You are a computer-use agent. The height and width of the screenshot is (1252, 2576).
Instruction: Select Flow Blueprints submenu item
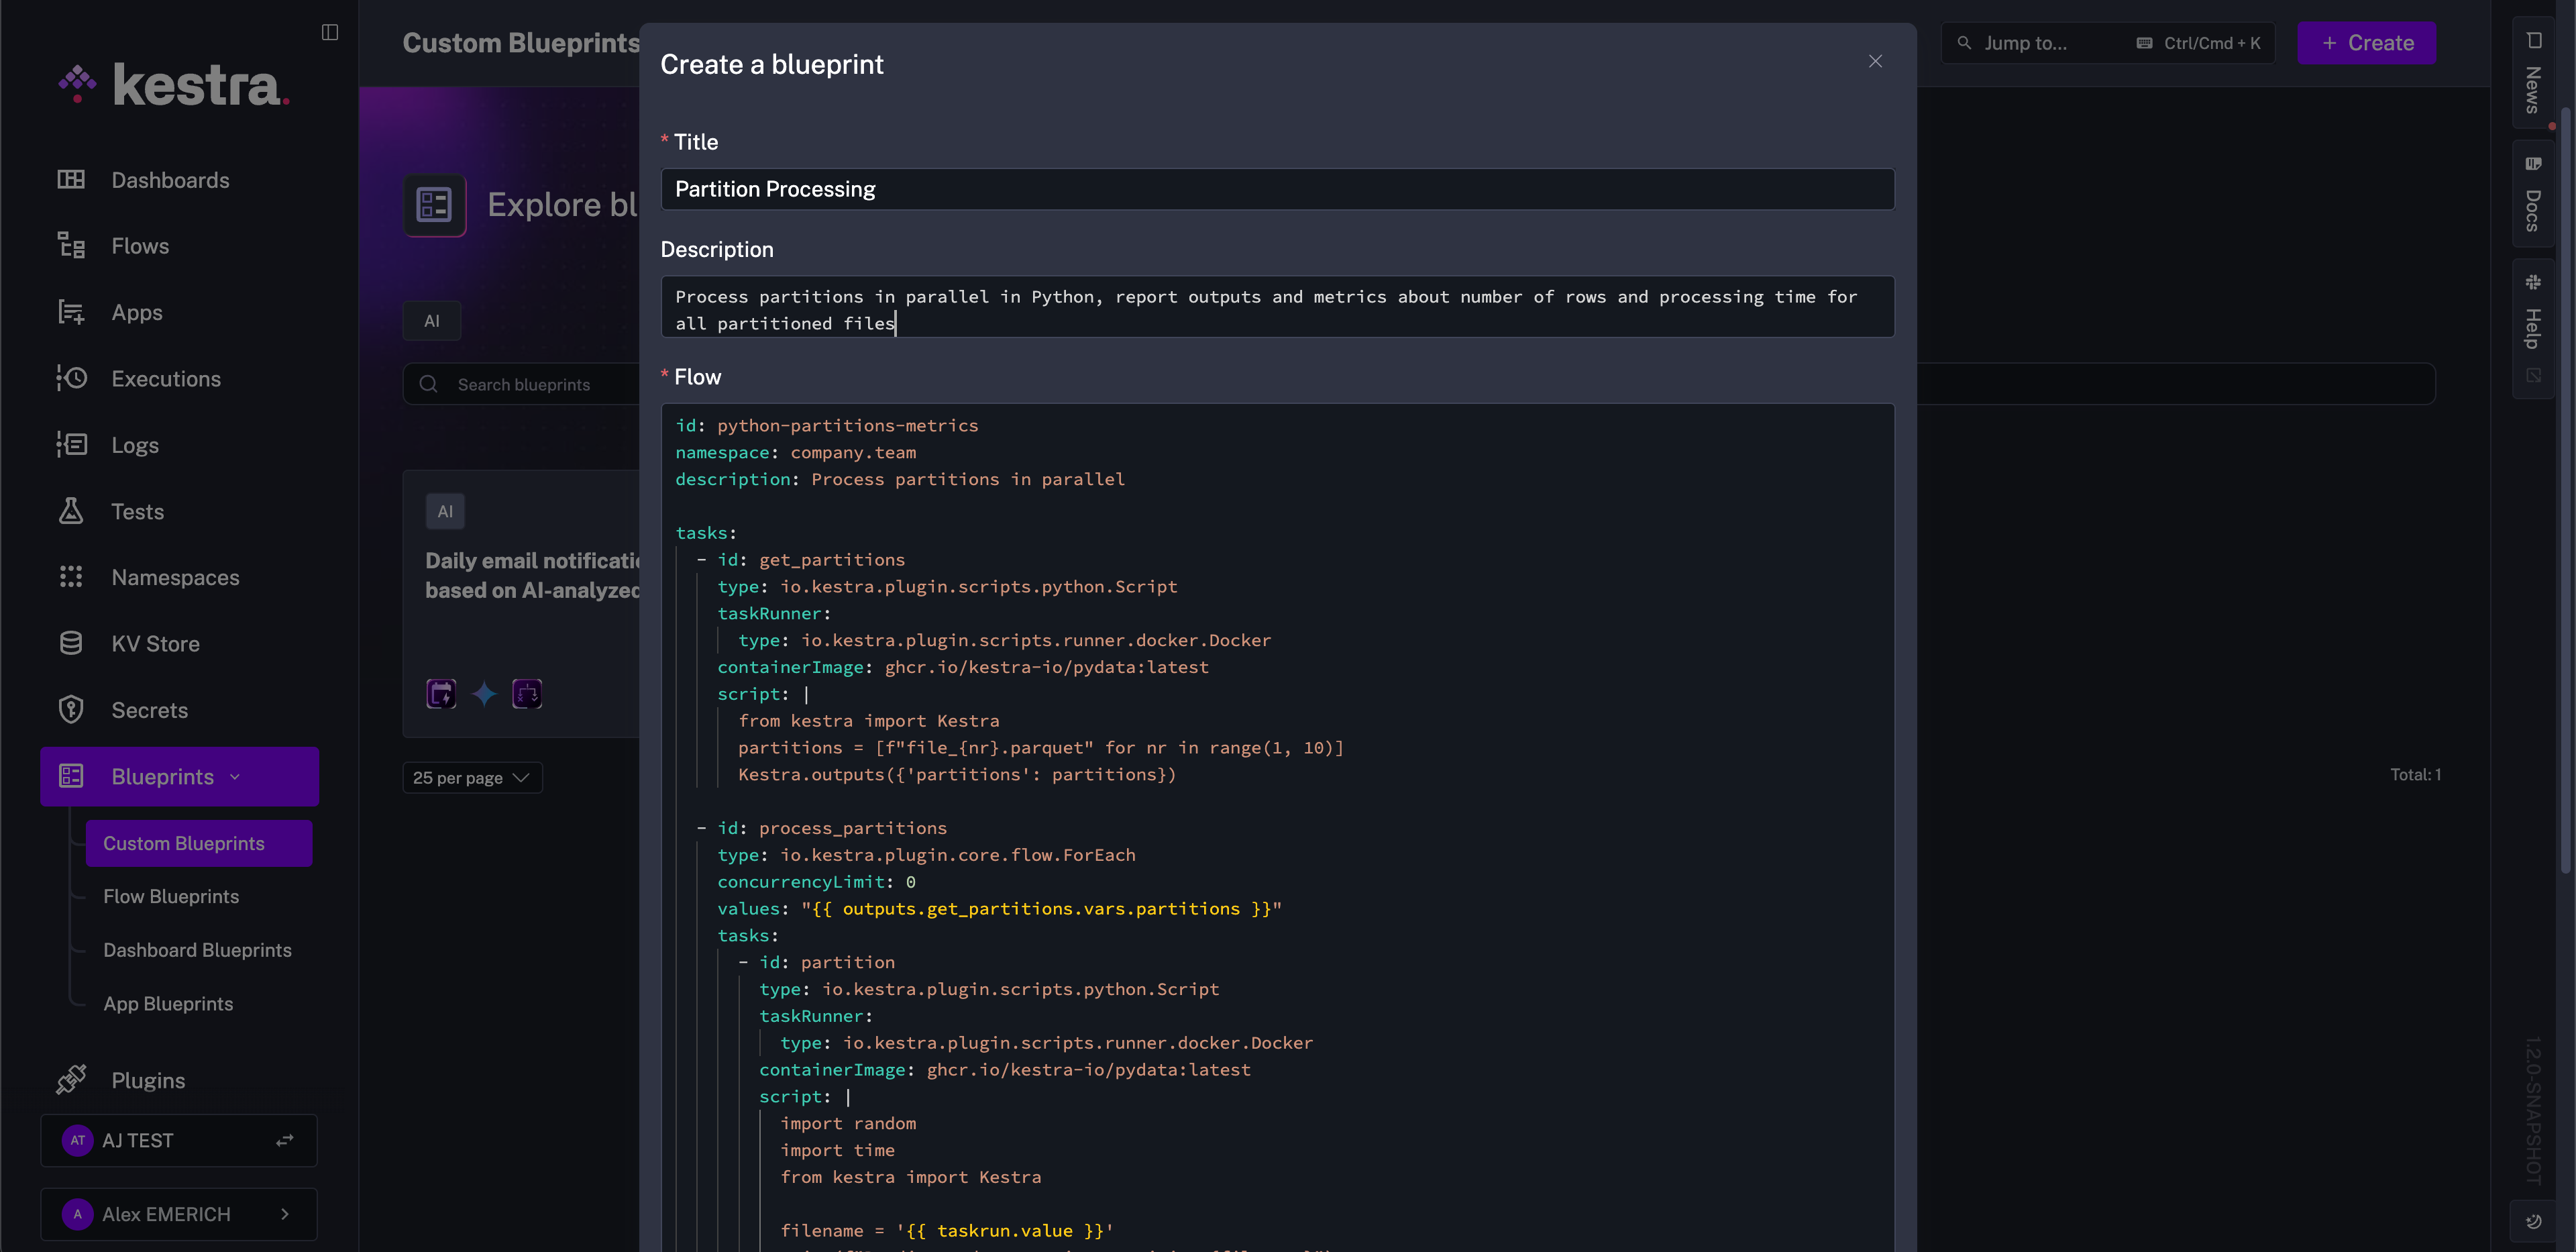[171, 897]
